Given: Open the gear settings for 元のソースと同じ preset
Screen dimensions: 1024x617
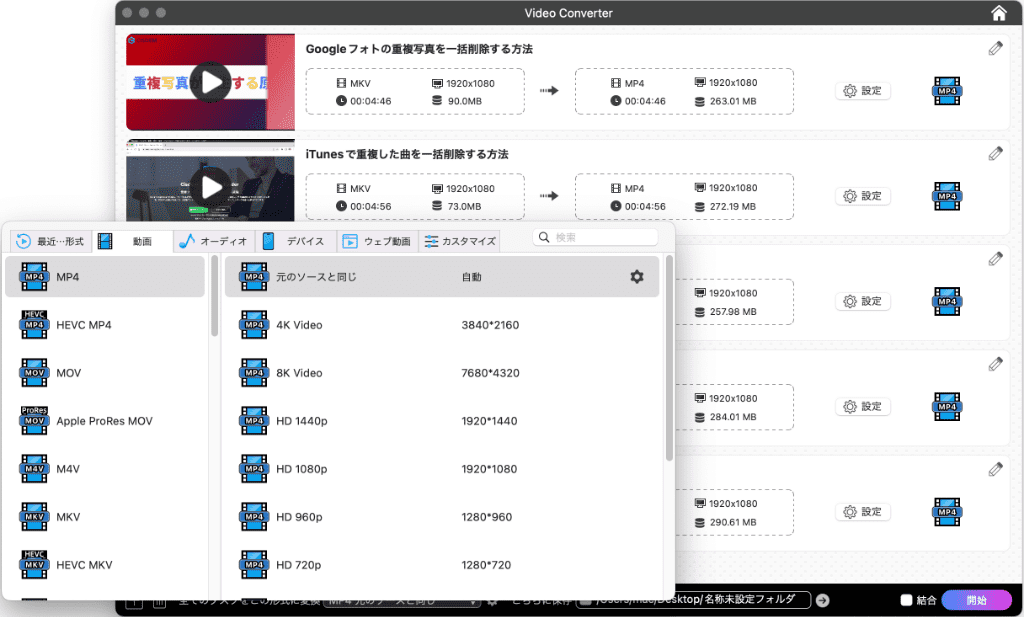Looking at the screenshot, I should pyautogui.click(x=637, y=277).
